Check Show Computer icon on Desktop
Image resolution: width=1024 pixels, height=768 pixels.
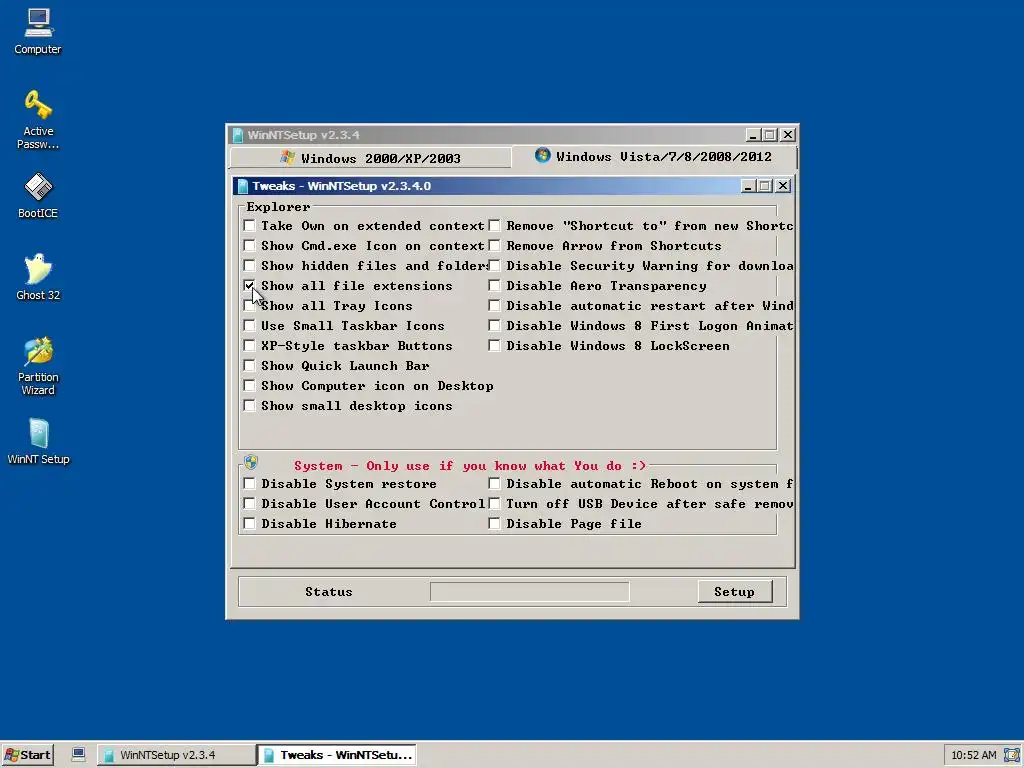249,385
